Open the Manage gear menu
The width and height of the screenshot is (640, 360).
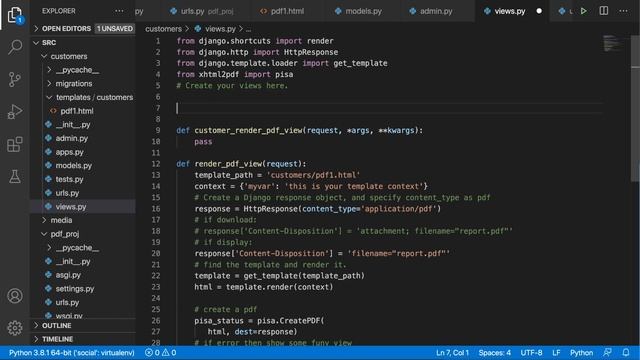[x=15, y=327]
